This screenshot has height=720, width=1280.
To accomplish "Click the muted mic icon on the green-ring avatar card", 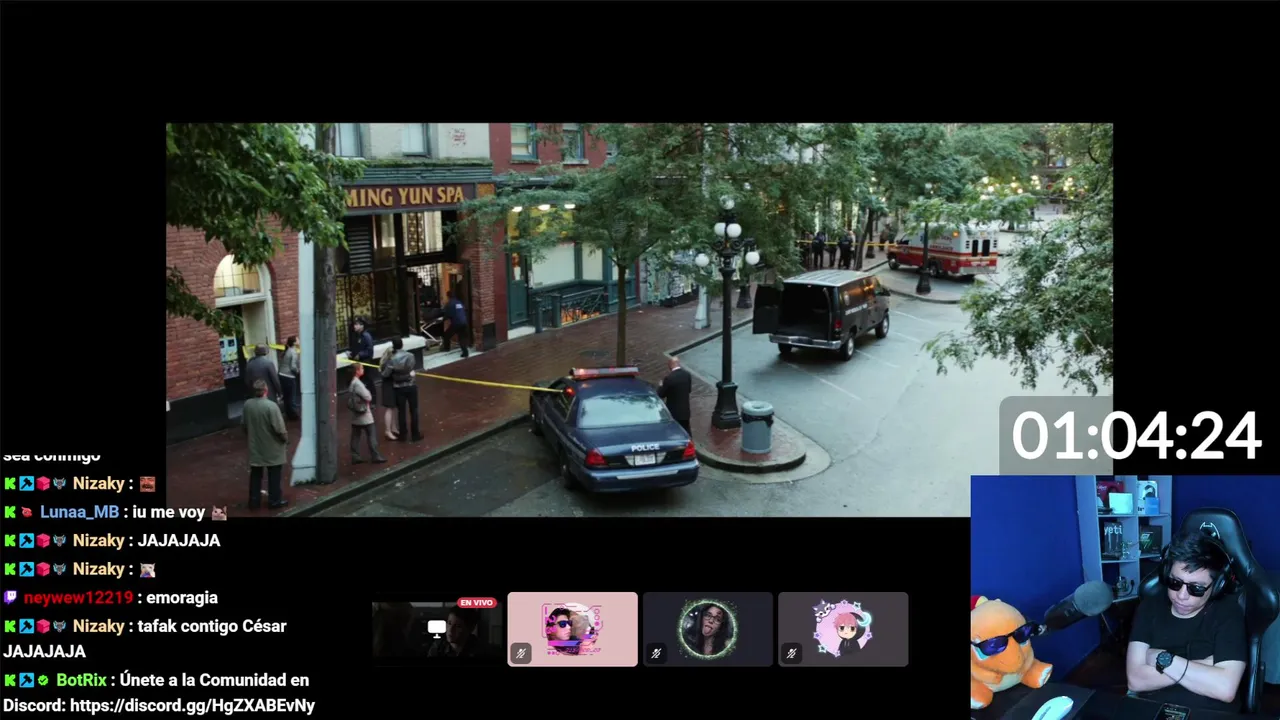I will click(x=656, y=653).
